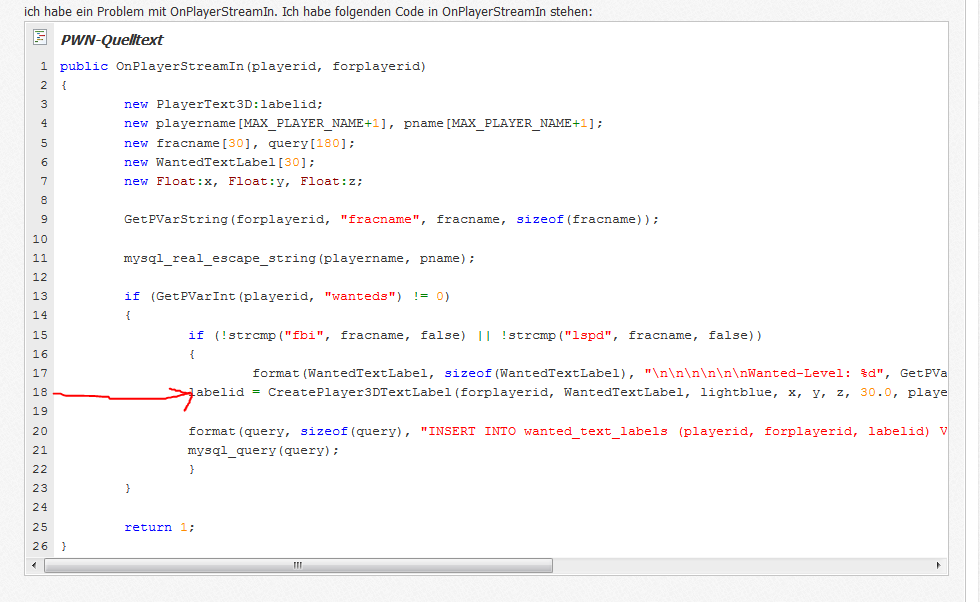Click the empty scrollbar track right of thumb
Viewport: 980px width, 602px height.
(740, 565)
